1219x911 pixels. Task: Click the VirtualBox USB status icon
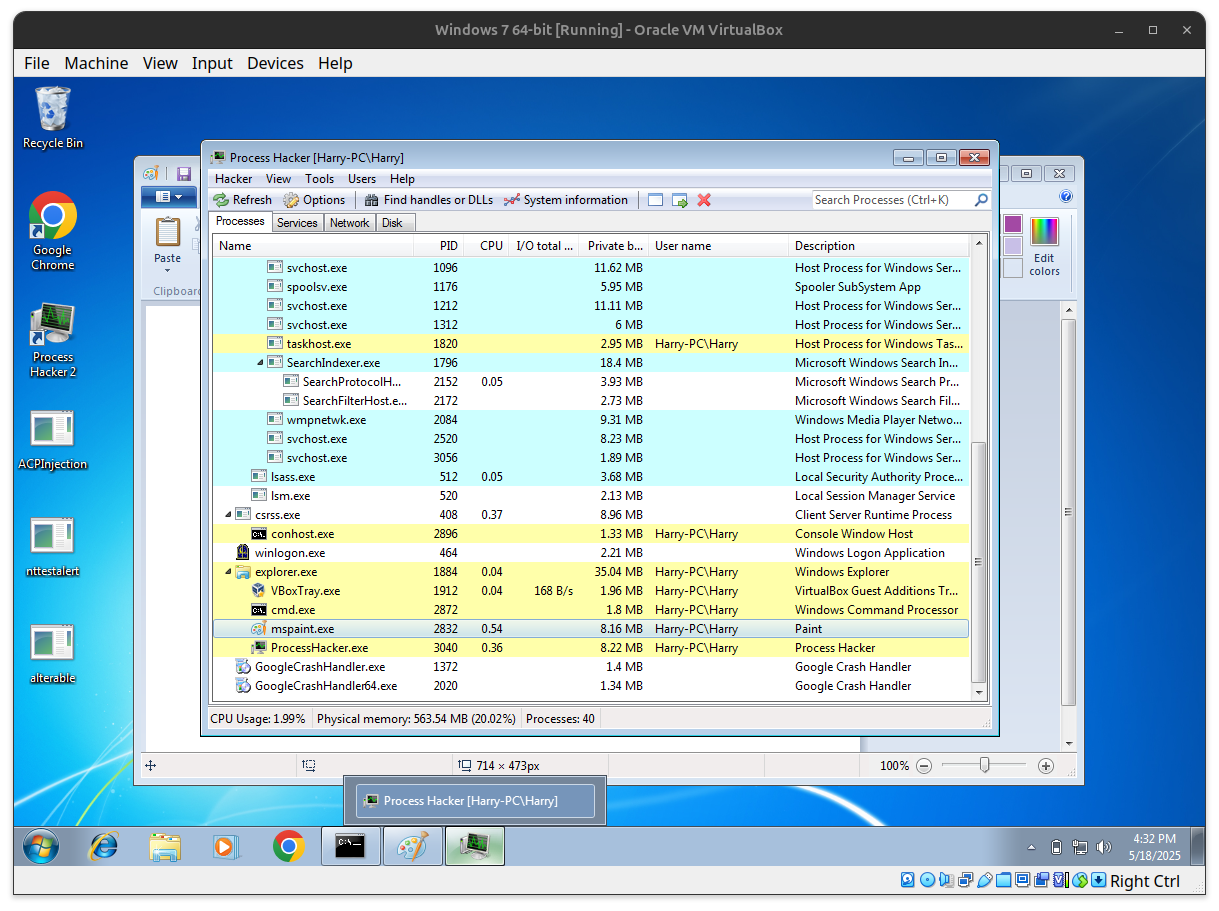985,880
